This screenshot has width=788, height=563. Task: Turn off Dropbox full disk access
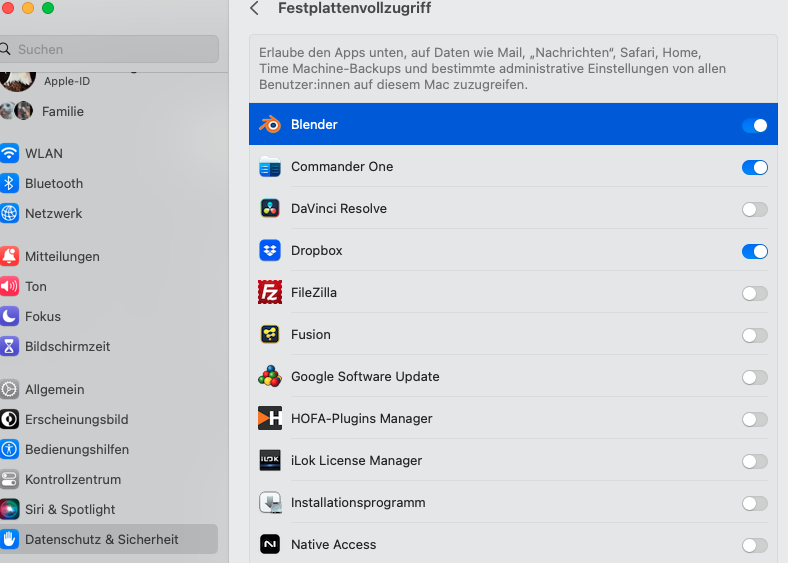click(x=754, y=251)
